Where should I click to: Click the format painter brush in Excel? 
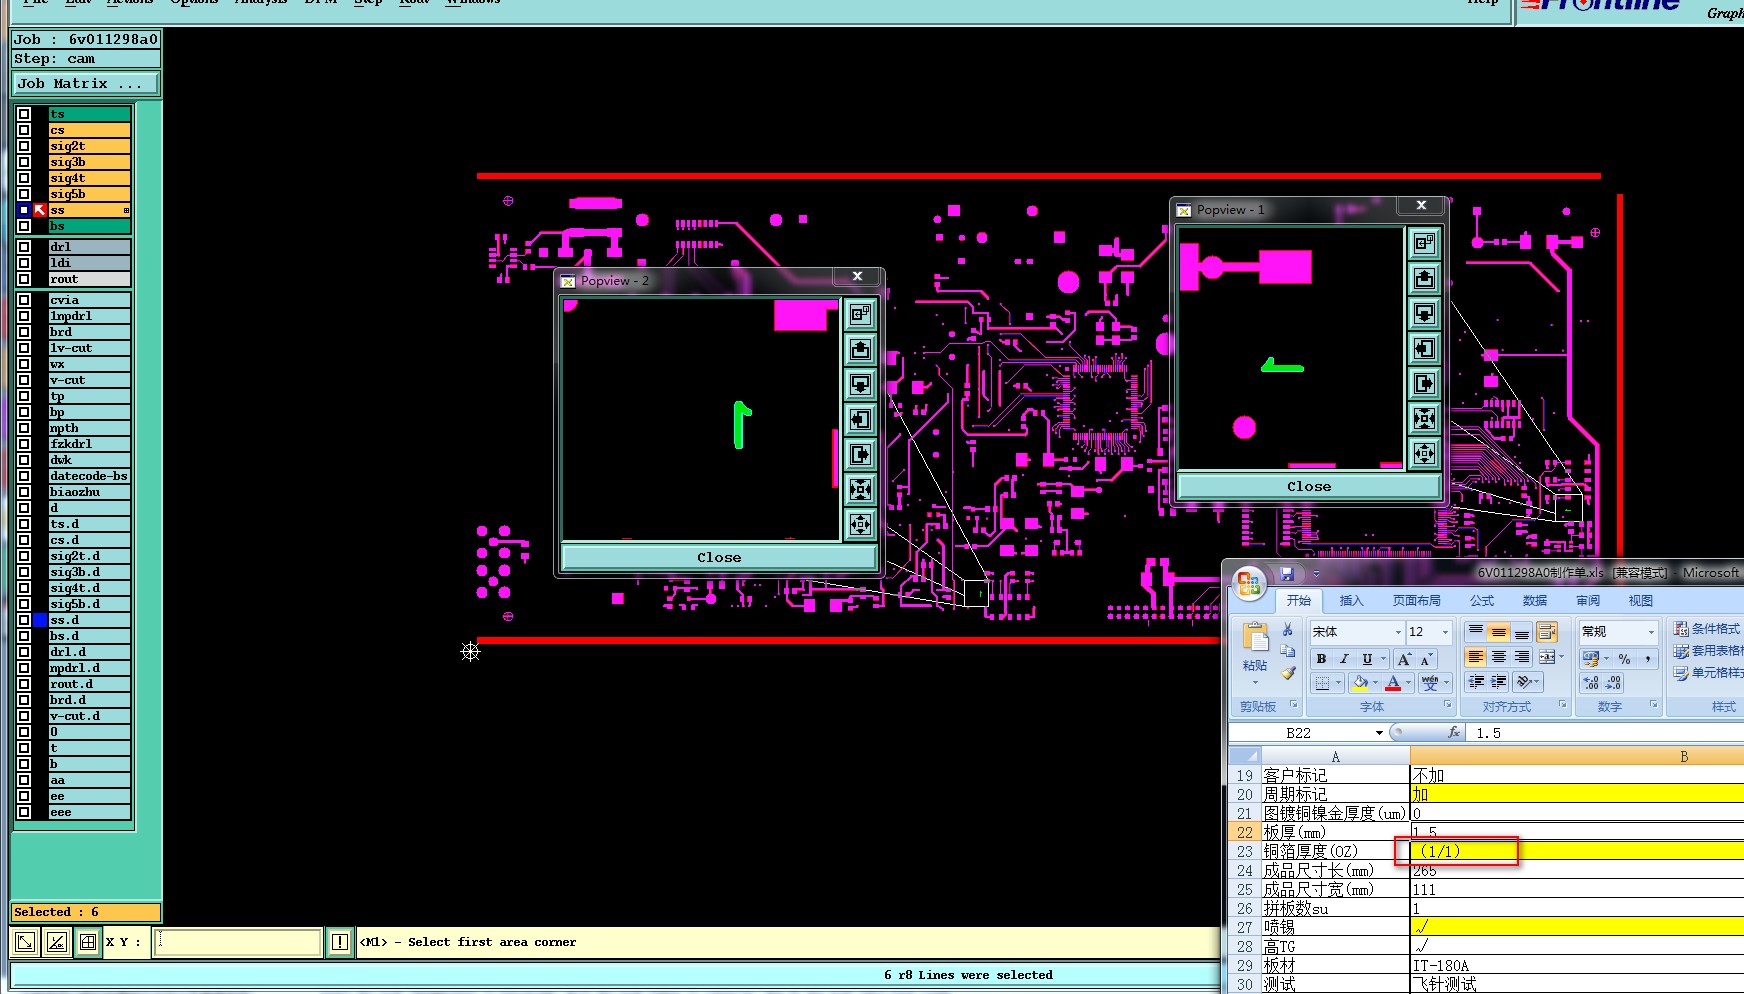1288,674
